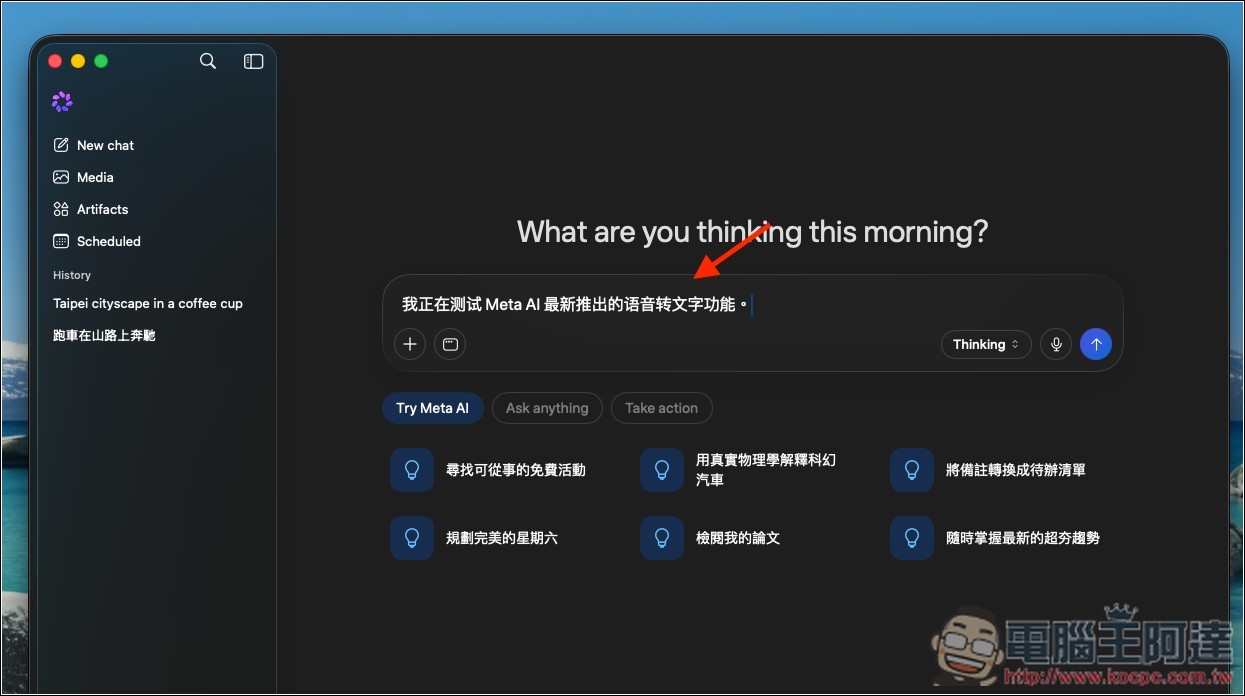Screen dimensions: 1245x696
Task: Click the search magnifier icon in sidebar
Action: [208, 61]
